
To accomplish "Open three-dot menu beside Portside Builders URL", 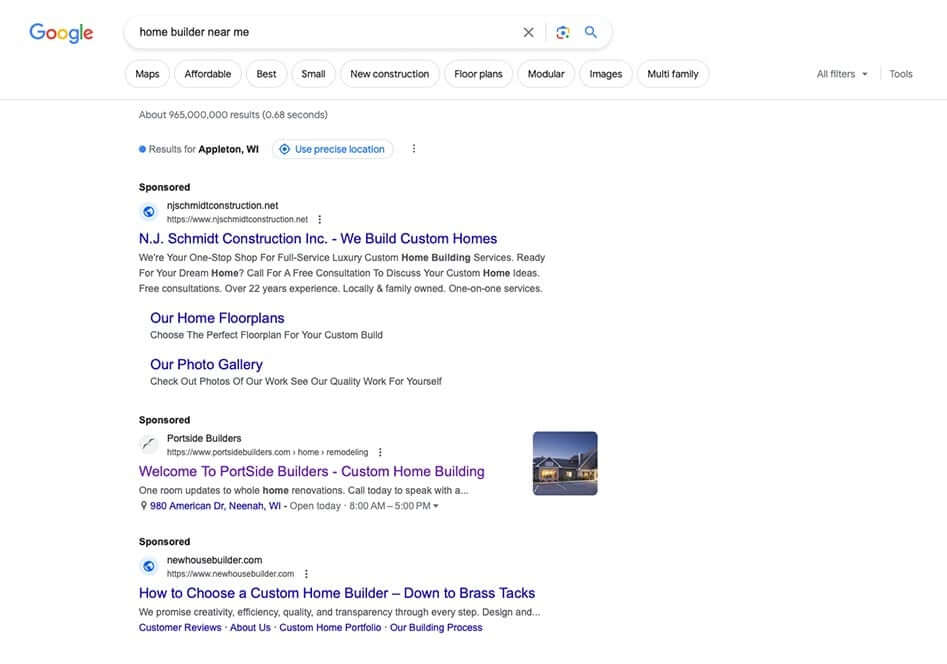I will coord(380,452).
